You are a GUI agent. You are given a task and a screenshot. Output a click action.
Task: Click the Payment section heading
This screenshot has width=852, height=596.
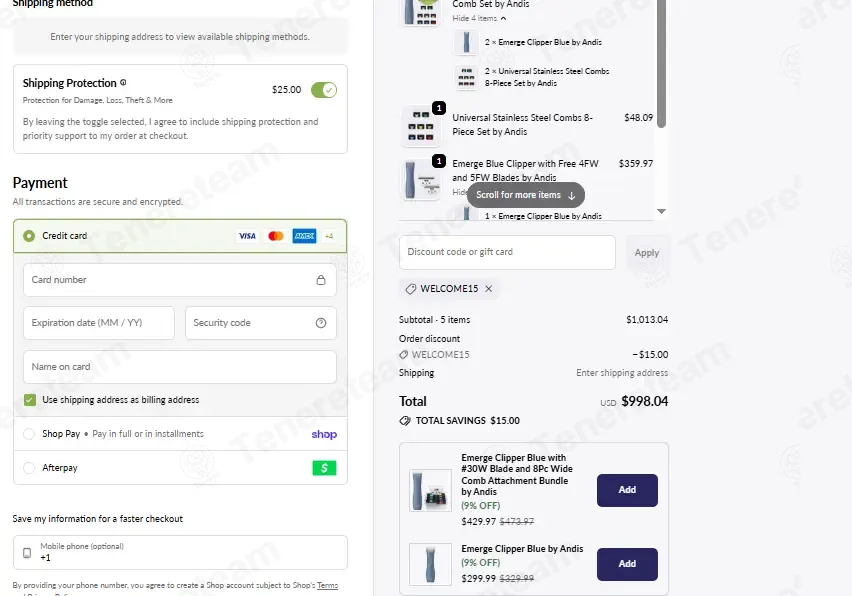[x=40, y=183]
